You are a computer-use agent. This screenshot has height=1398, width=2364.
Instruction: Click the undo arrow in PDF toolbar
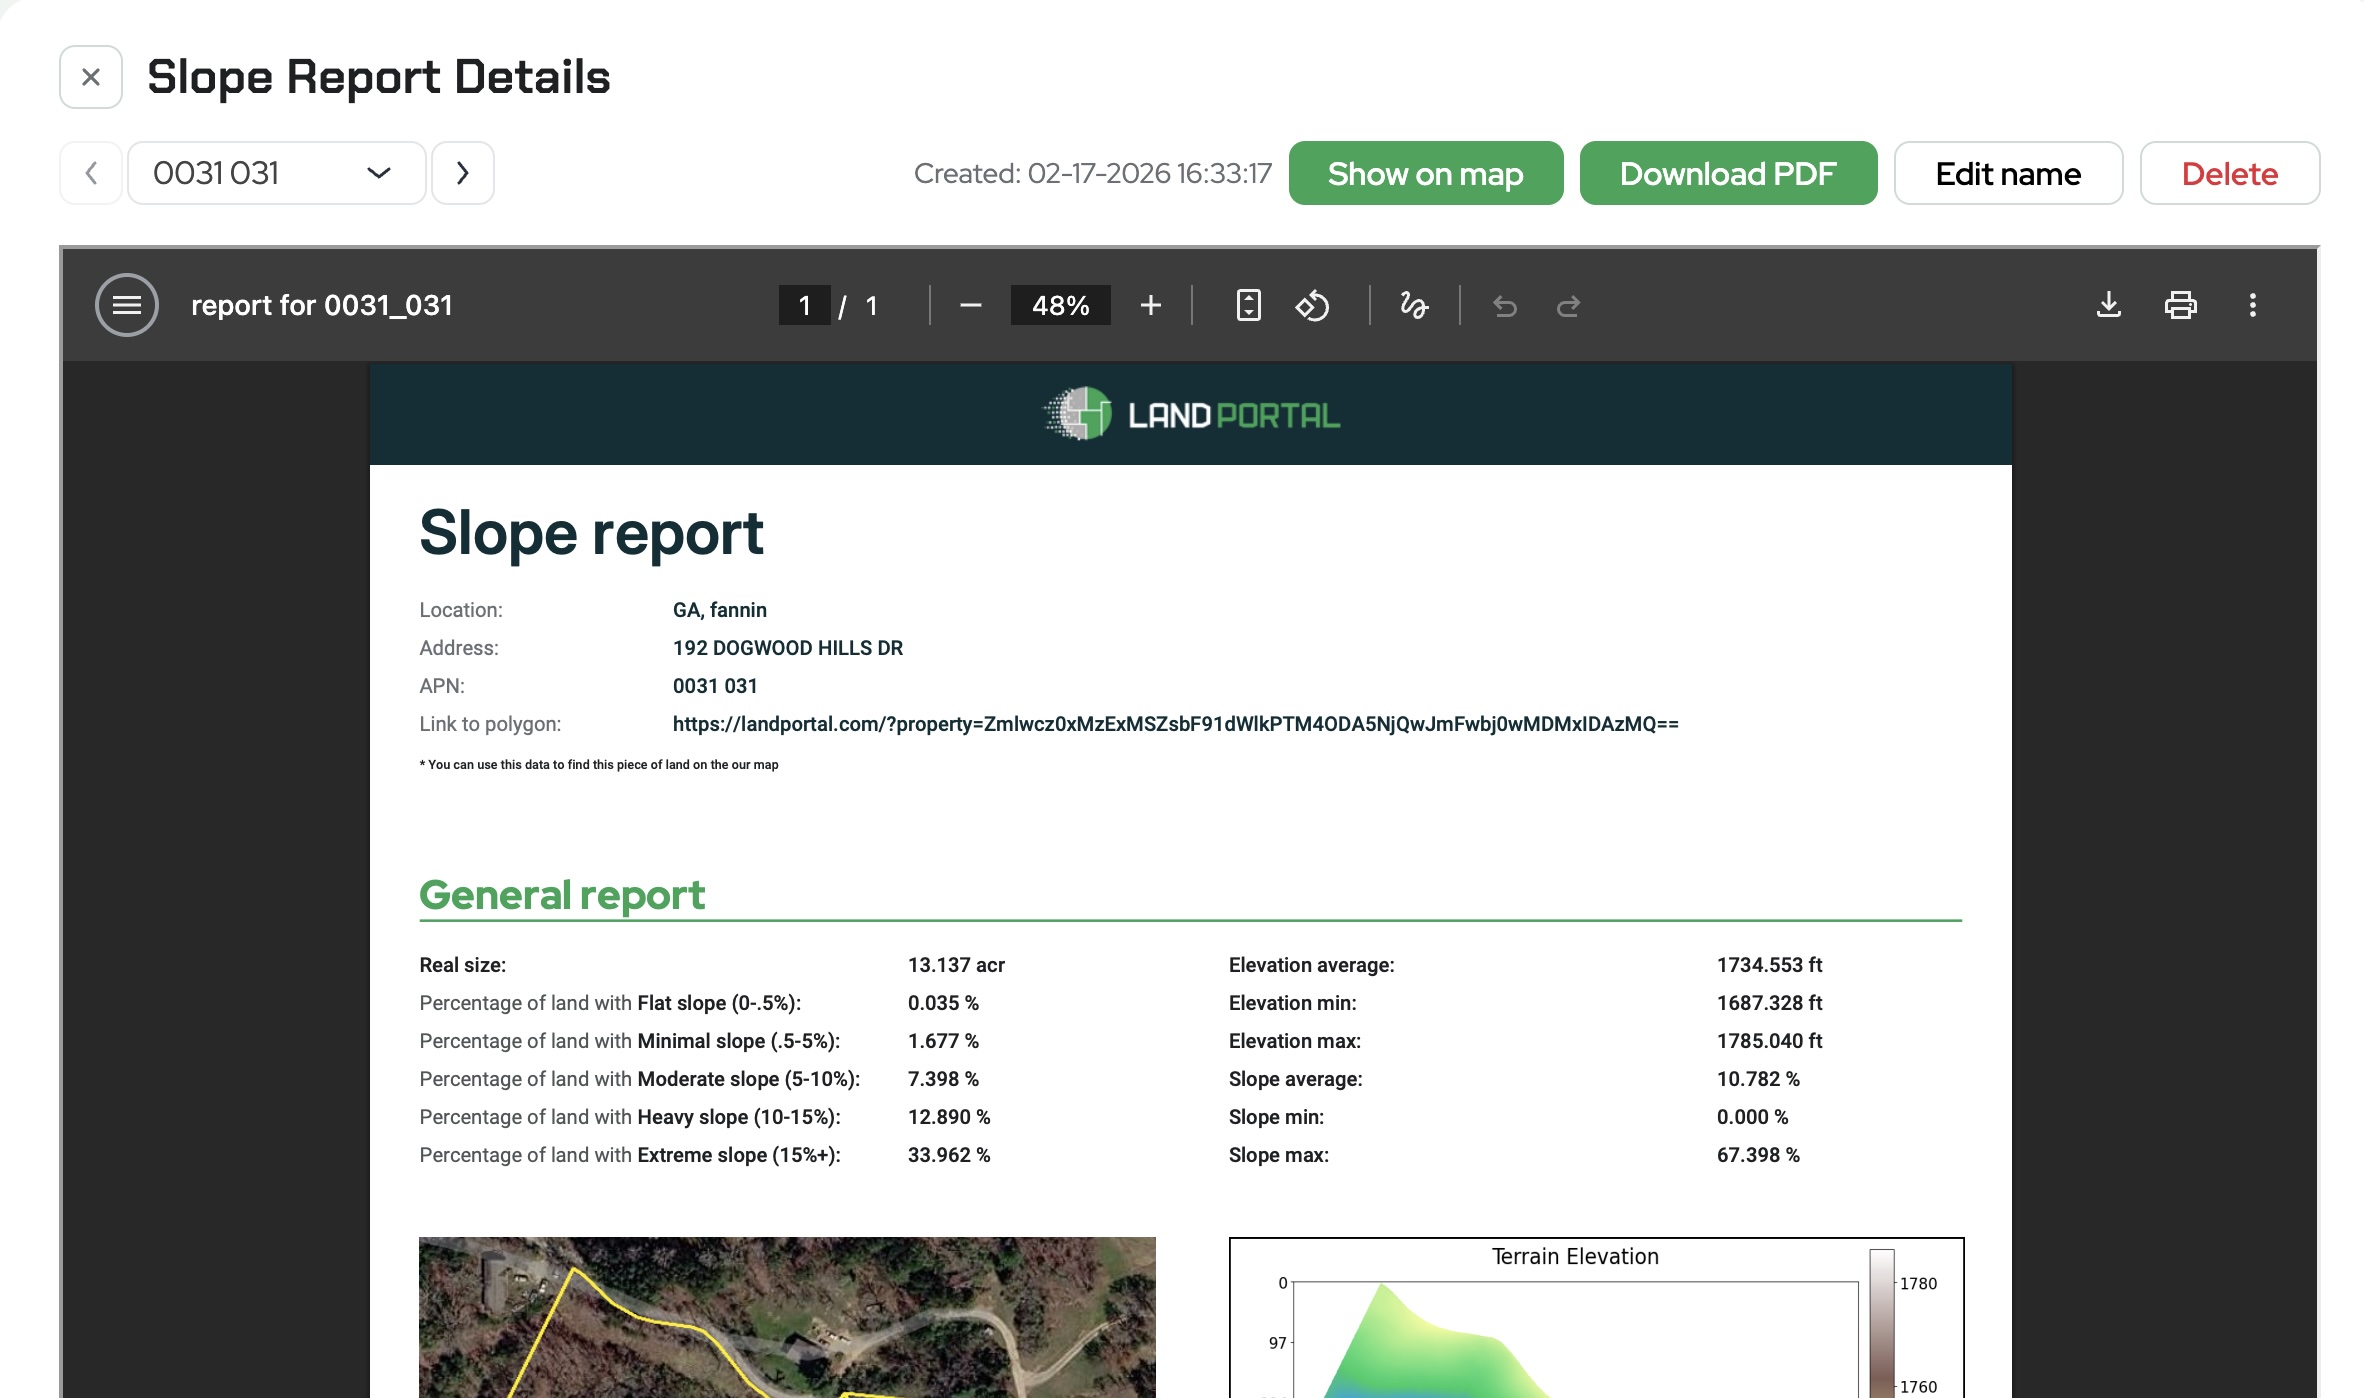coord(1505,305)
